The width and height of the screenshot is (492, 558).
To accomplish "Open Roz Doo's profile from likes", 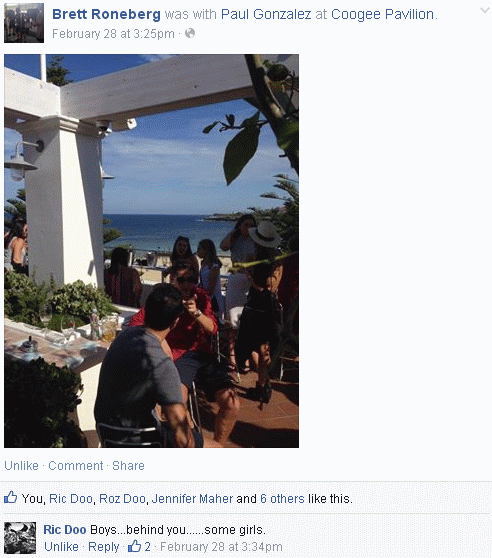I will tap(122, 499).
